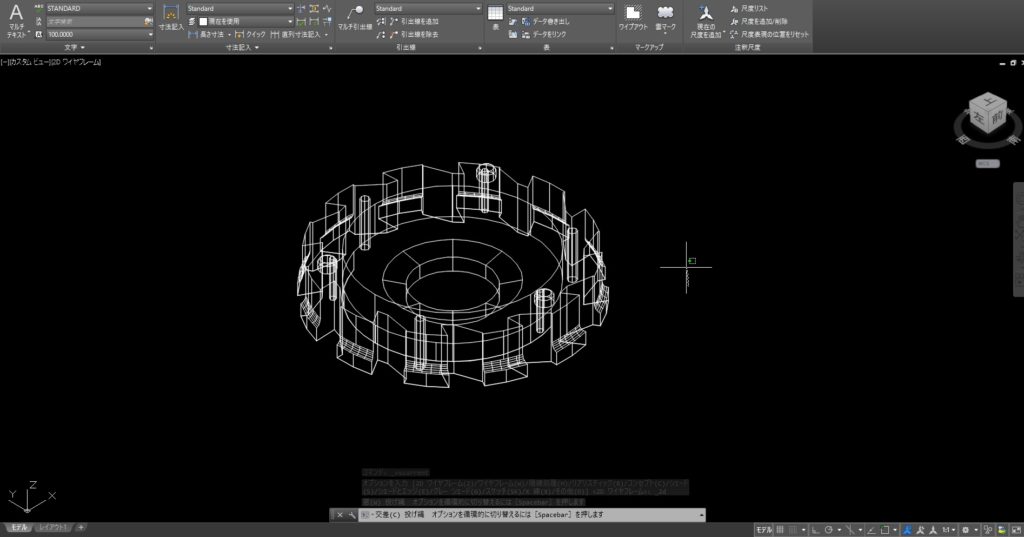This screenshot has height=537, width=1024.
Task: Open the dimension style Standard dropdown
Action: [x=240, y=8]
